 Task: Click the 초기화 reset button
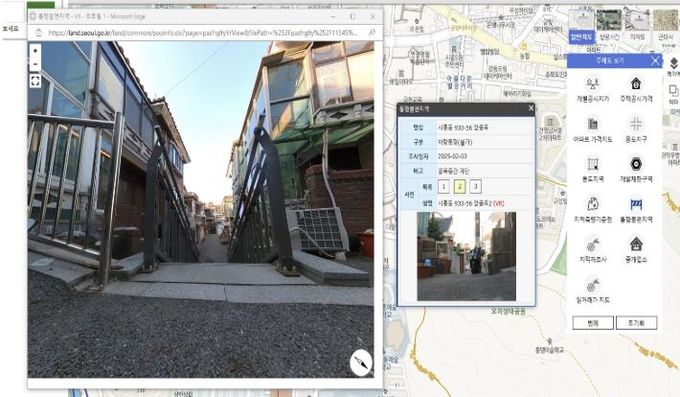click(636, 323)
